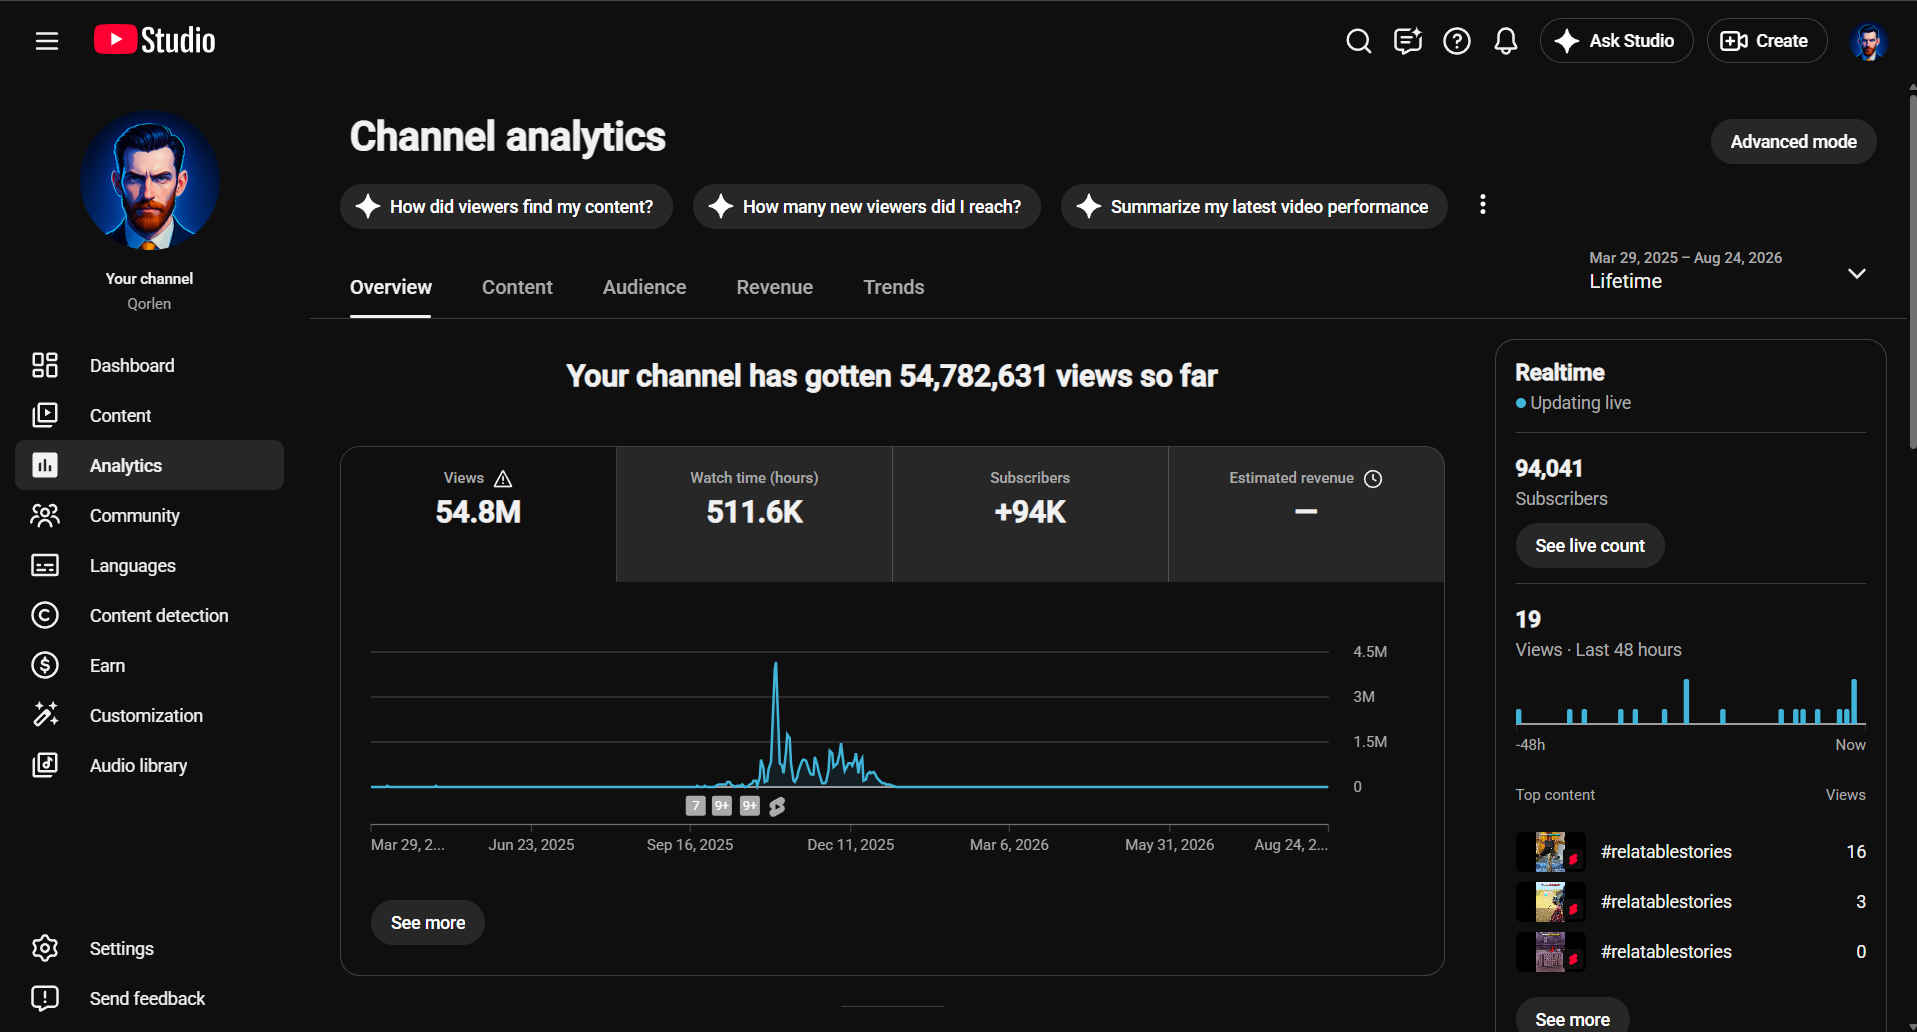Open the help question mark icon
Viewport: 1917px width, 1032px height.
point(1457,41)
